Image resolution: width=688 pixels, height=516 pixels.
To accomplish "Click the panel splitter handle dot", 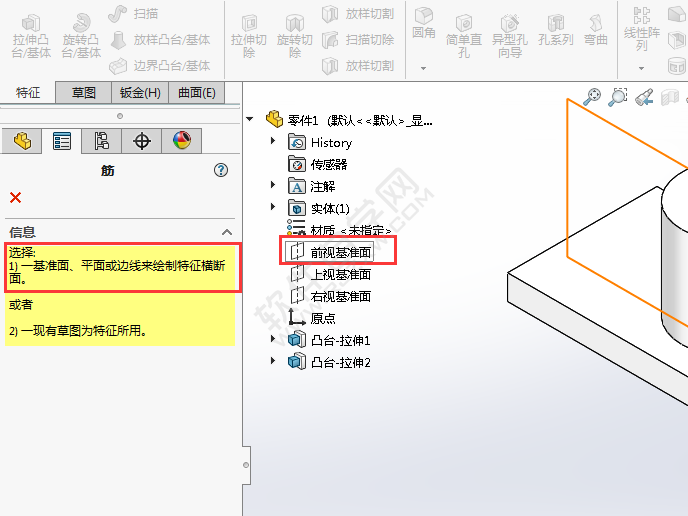I will point(120,116).
